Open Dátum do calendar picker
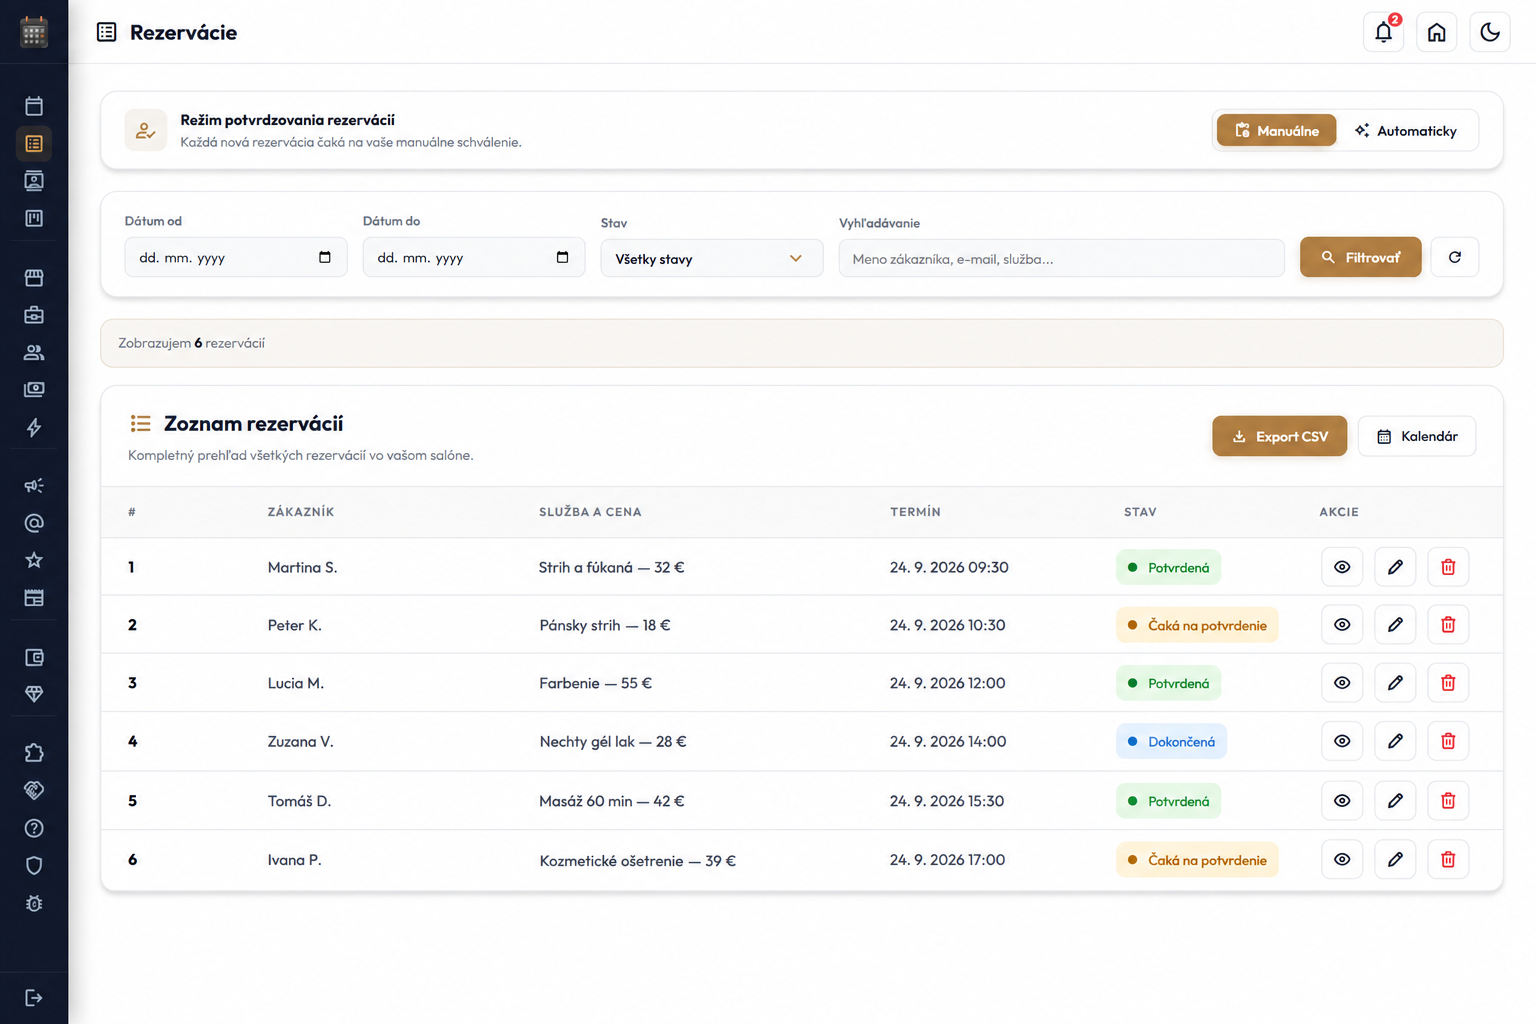The image size is (1536, 1024). 563,257
